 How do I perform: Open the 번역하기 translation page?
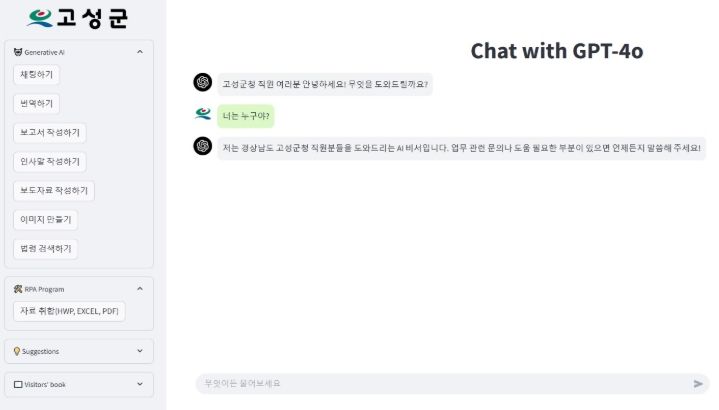[37, 104]
